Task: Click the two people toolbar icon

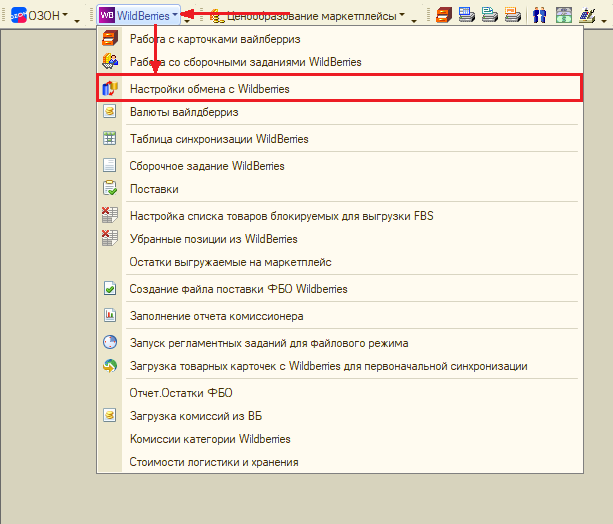Action: point(540,15)
